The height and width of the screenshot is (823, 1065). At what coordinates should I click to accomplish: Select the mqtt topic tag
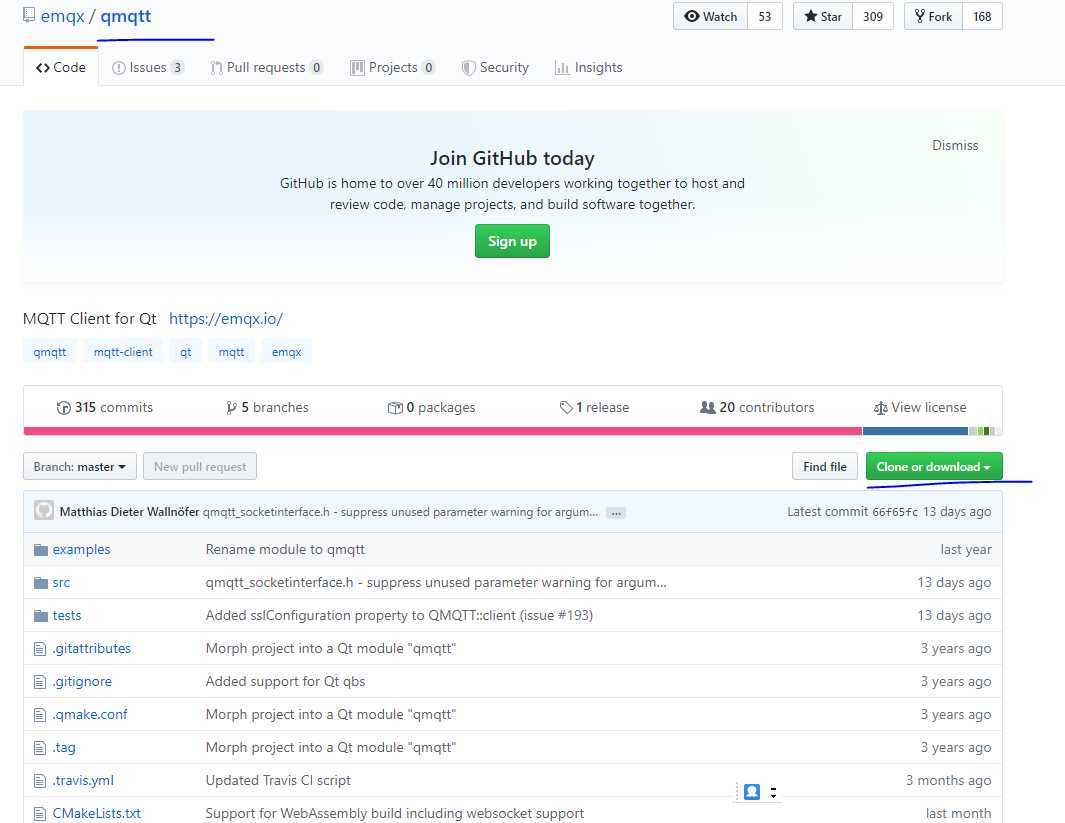pyautogui.click(x=231, y=352)
